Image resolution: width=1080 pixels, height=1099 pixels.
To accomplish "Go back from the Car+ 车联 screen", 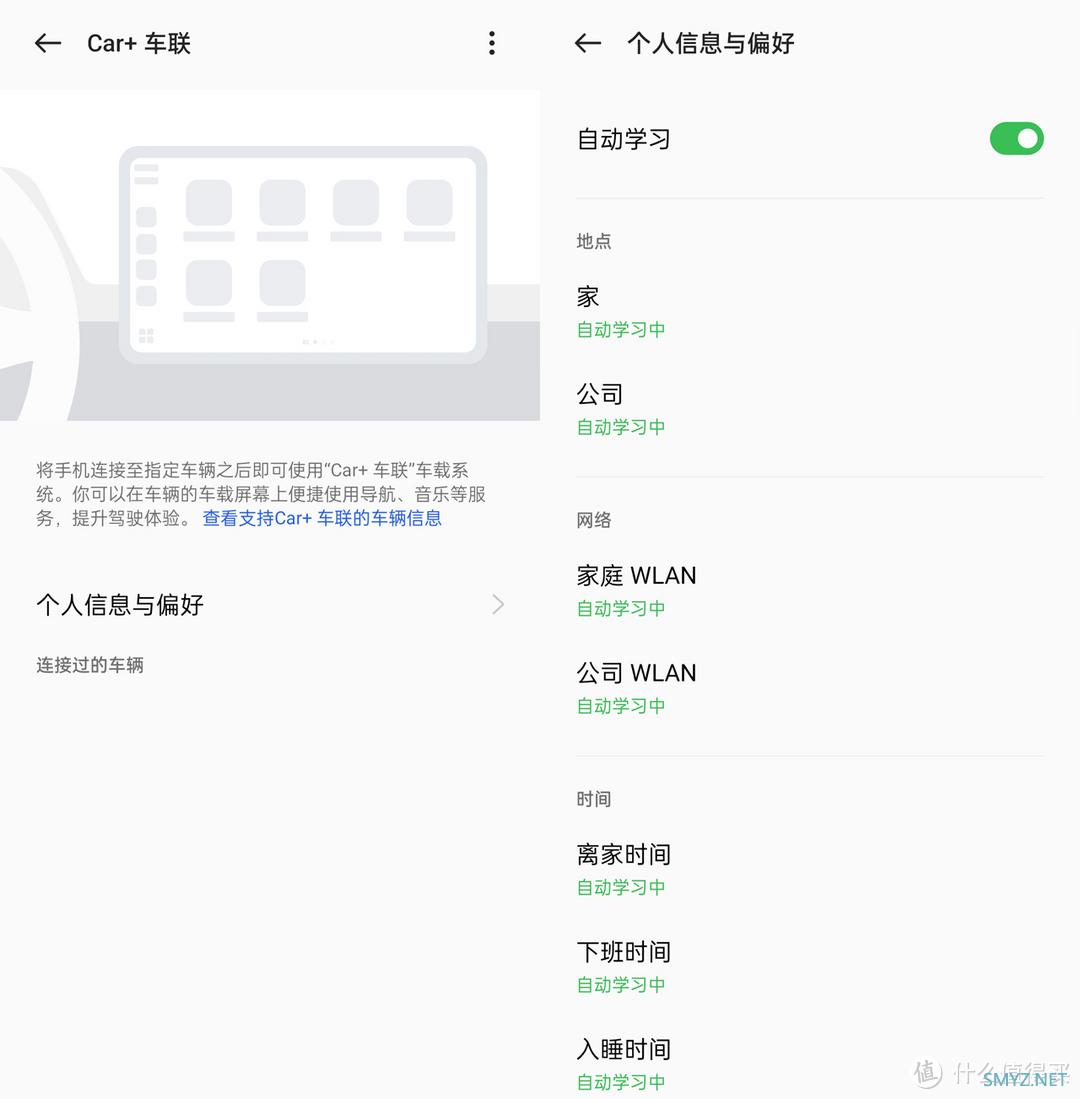I will pyautogui.click(x=48, y=43).
